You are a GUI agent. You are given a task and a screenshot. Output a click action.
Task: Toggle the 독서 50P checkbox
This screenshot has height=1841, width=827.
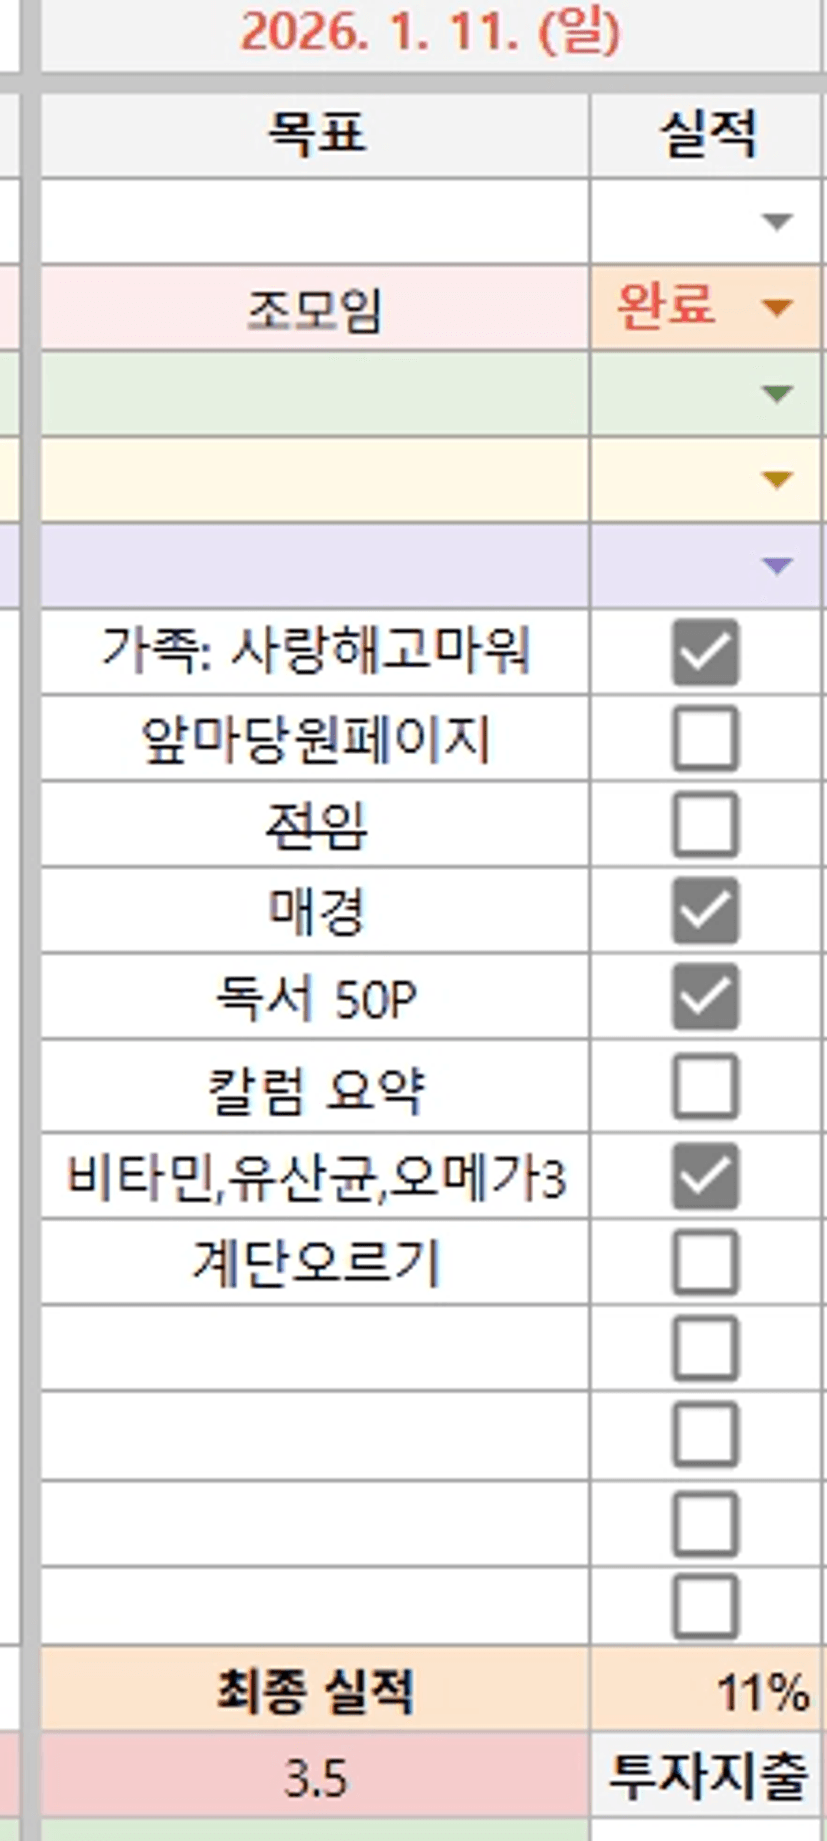pos(705,997)
